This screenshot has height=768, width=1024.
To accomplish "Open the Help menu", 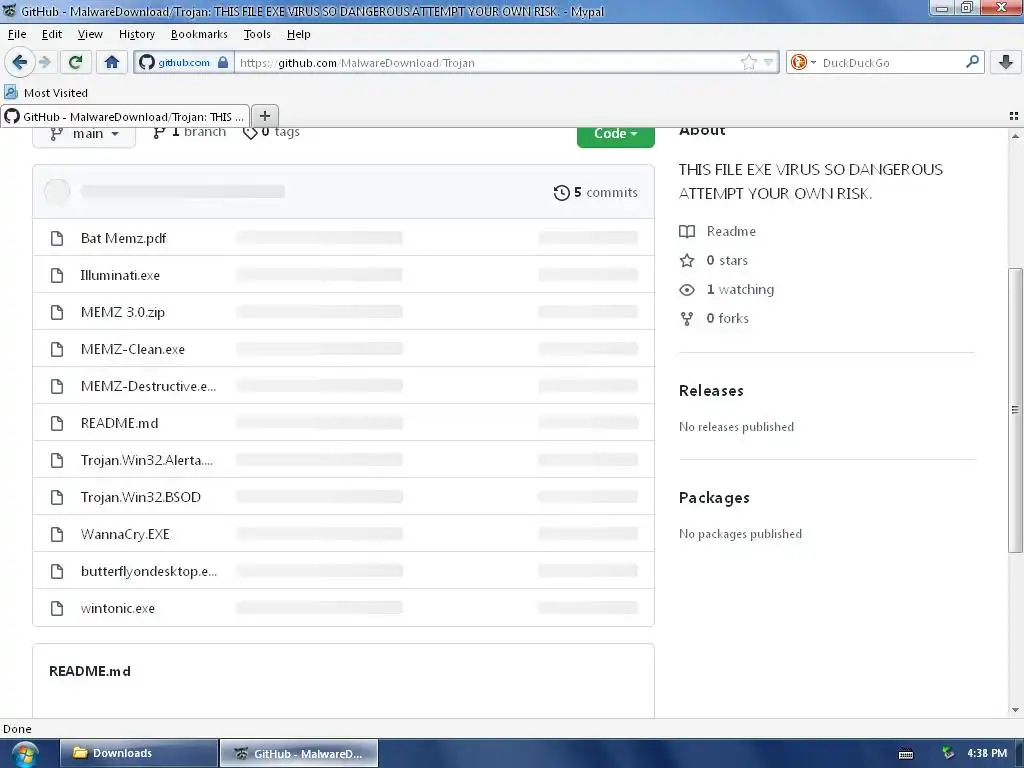I will (298, 34).
